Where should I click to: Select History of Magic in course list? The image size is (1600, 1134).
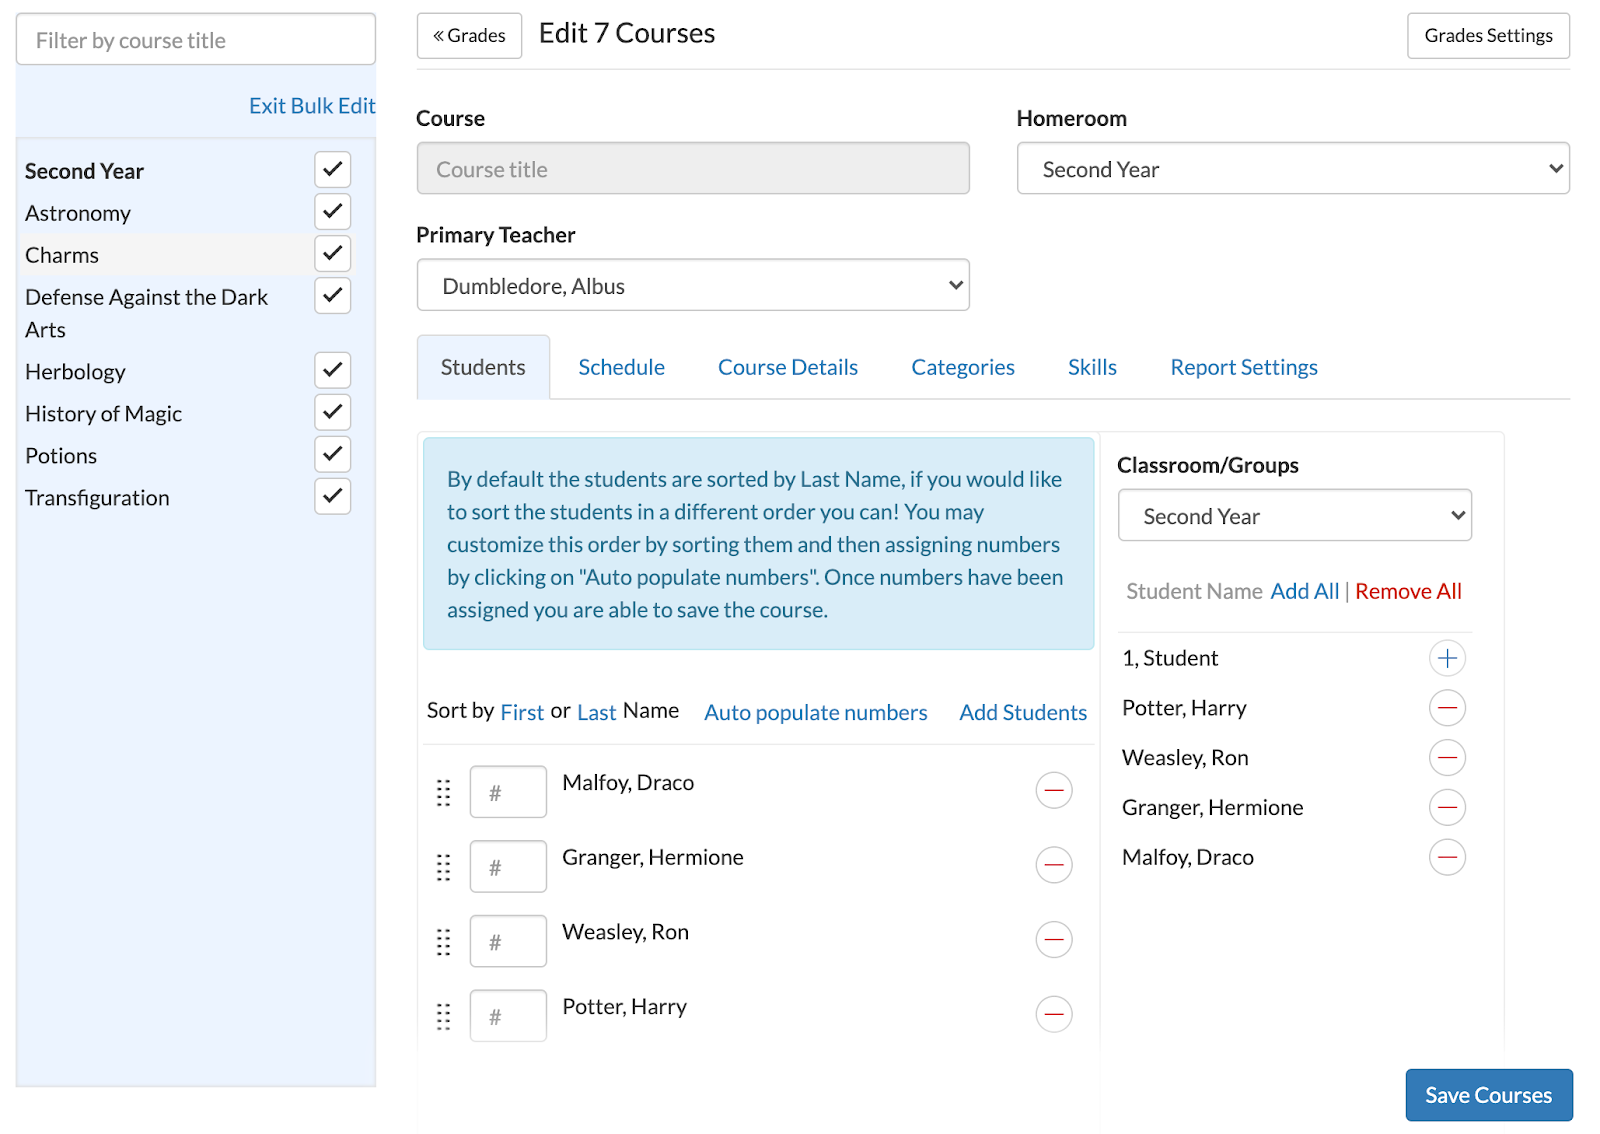pyautogui.click(x=103, y=414)
